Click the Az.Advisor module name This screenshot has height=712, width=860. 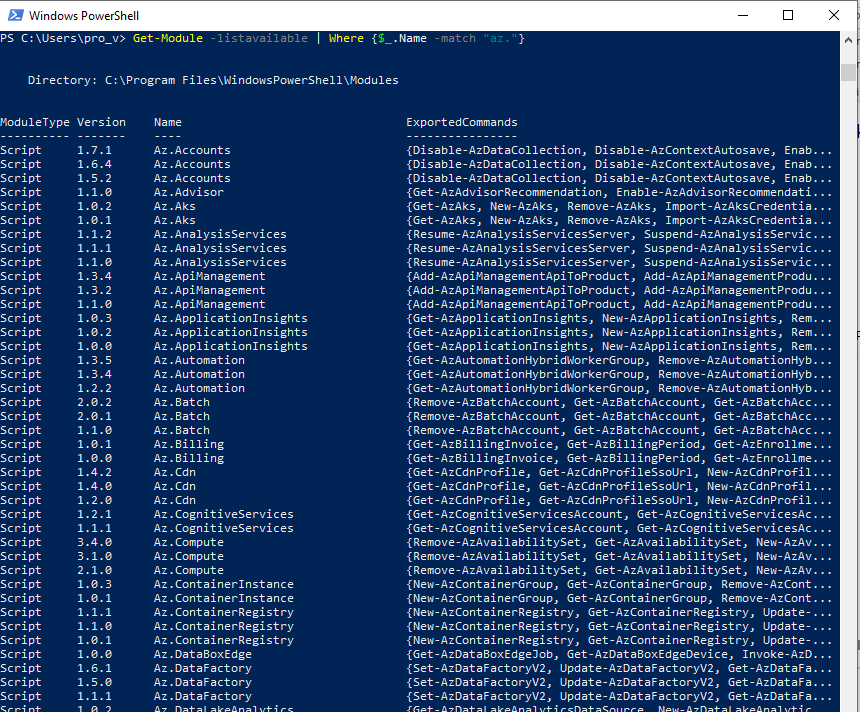click(x=189, y=192)
